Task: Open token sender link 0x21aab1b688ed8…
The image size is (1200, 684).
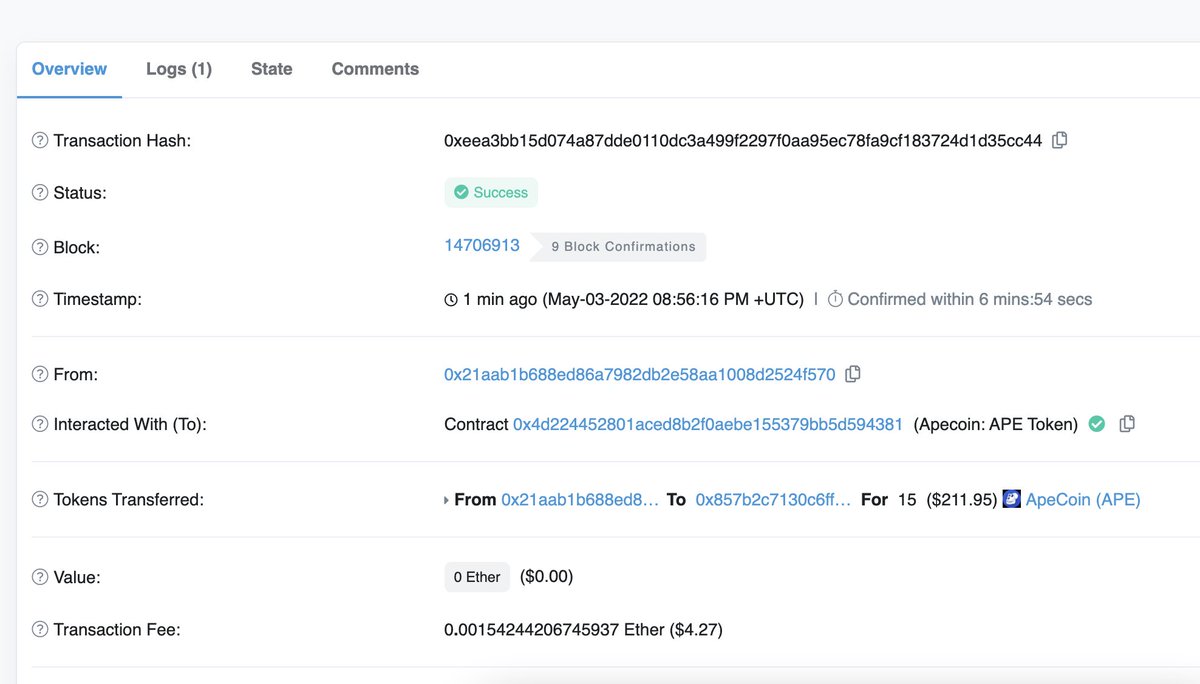Action: click(x=580, y=499)
